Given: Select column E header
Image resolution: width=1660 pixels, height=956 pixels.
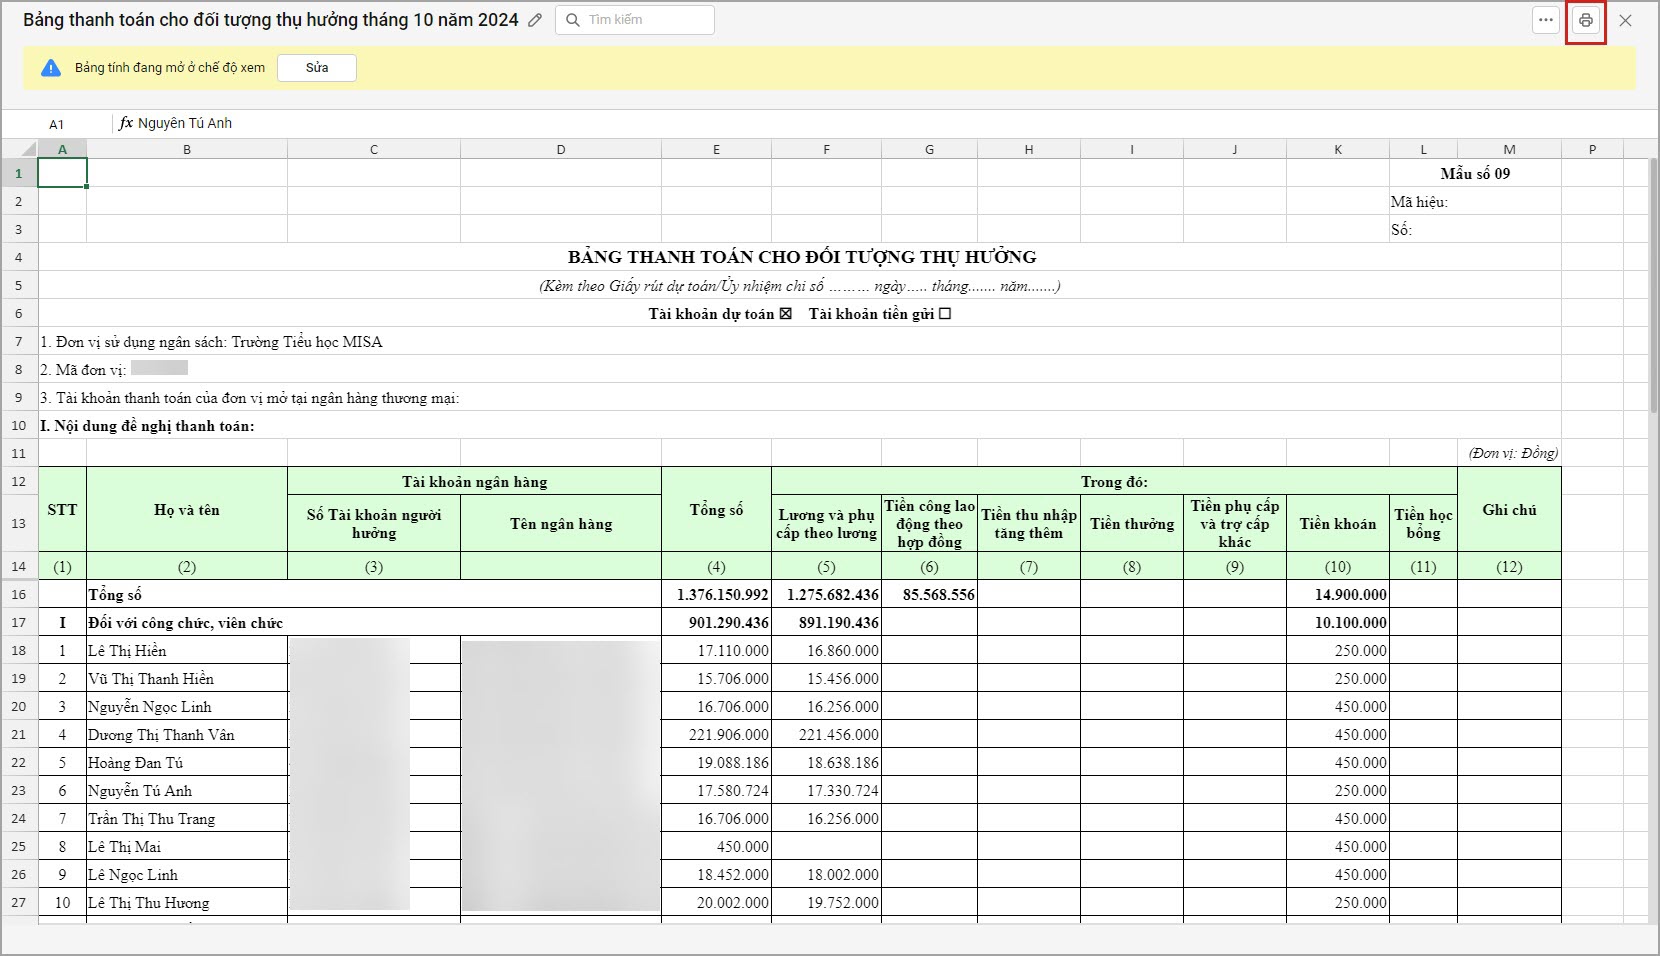Looking at the screenshot, I should tap(716, 149).
